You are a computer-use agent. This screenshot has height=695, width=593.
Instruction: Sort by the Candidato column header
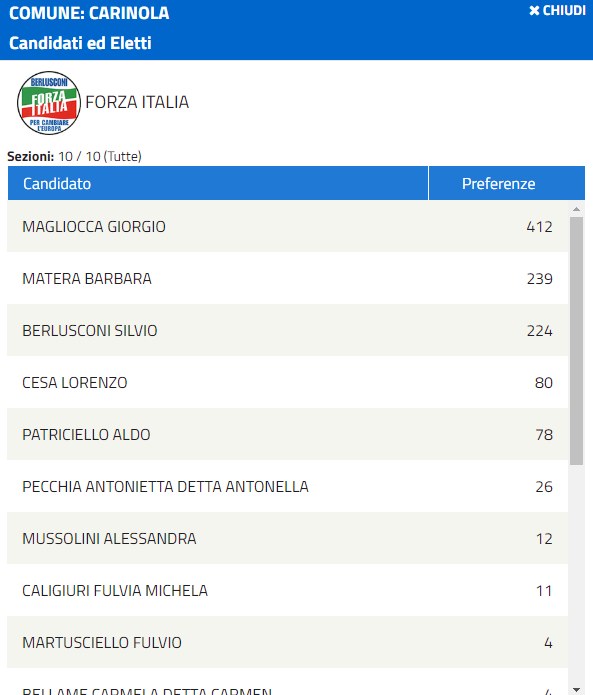click(x=218, y=184)
